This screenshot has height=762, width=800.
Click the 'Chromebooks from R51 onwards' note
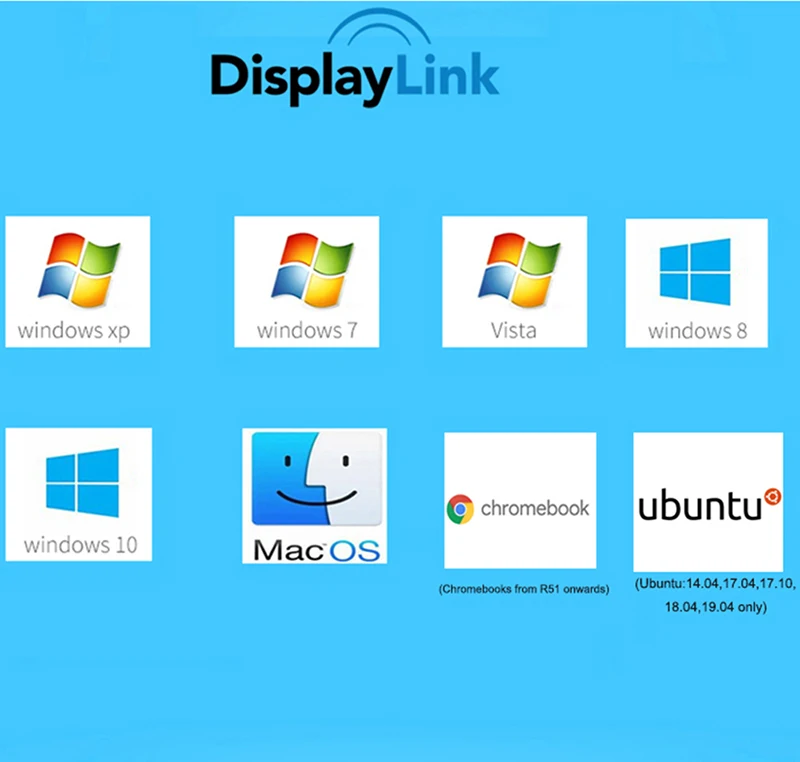524,589
